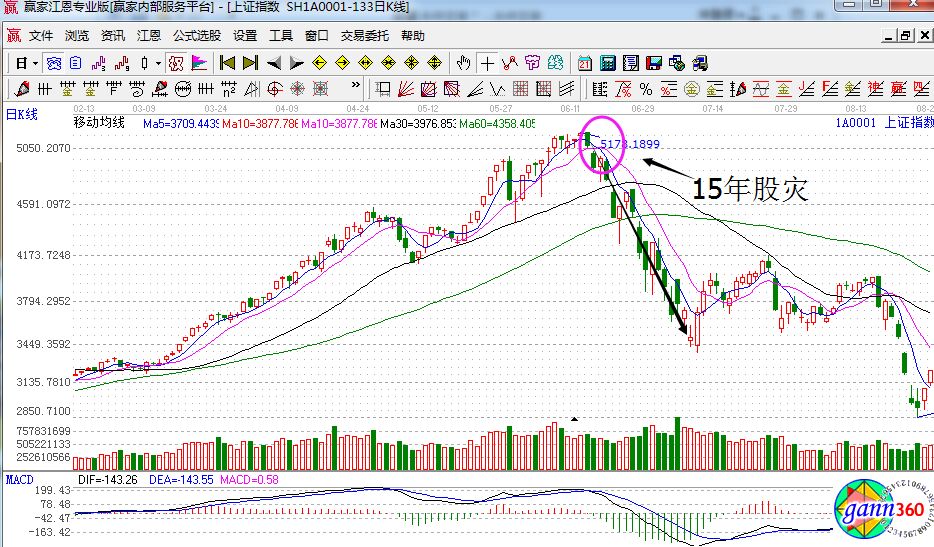Open the 日 period dropdown arrow

(35, 63)
